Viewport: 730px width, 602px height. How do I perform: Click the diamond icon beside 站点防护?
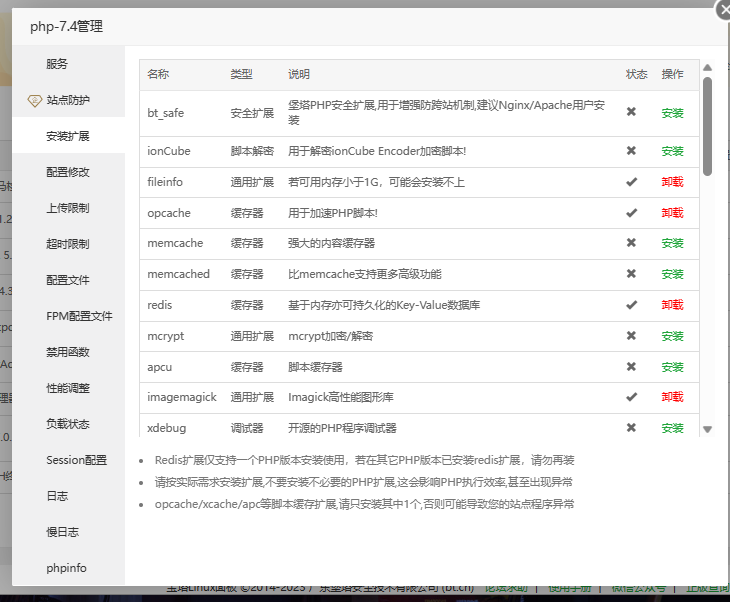34,100
